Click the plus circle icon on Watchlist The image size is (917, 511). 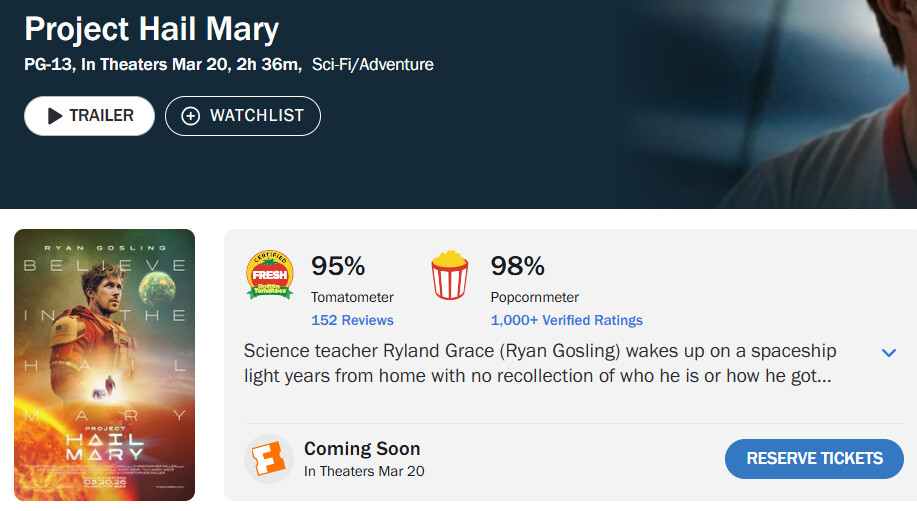tap(190, 116)
